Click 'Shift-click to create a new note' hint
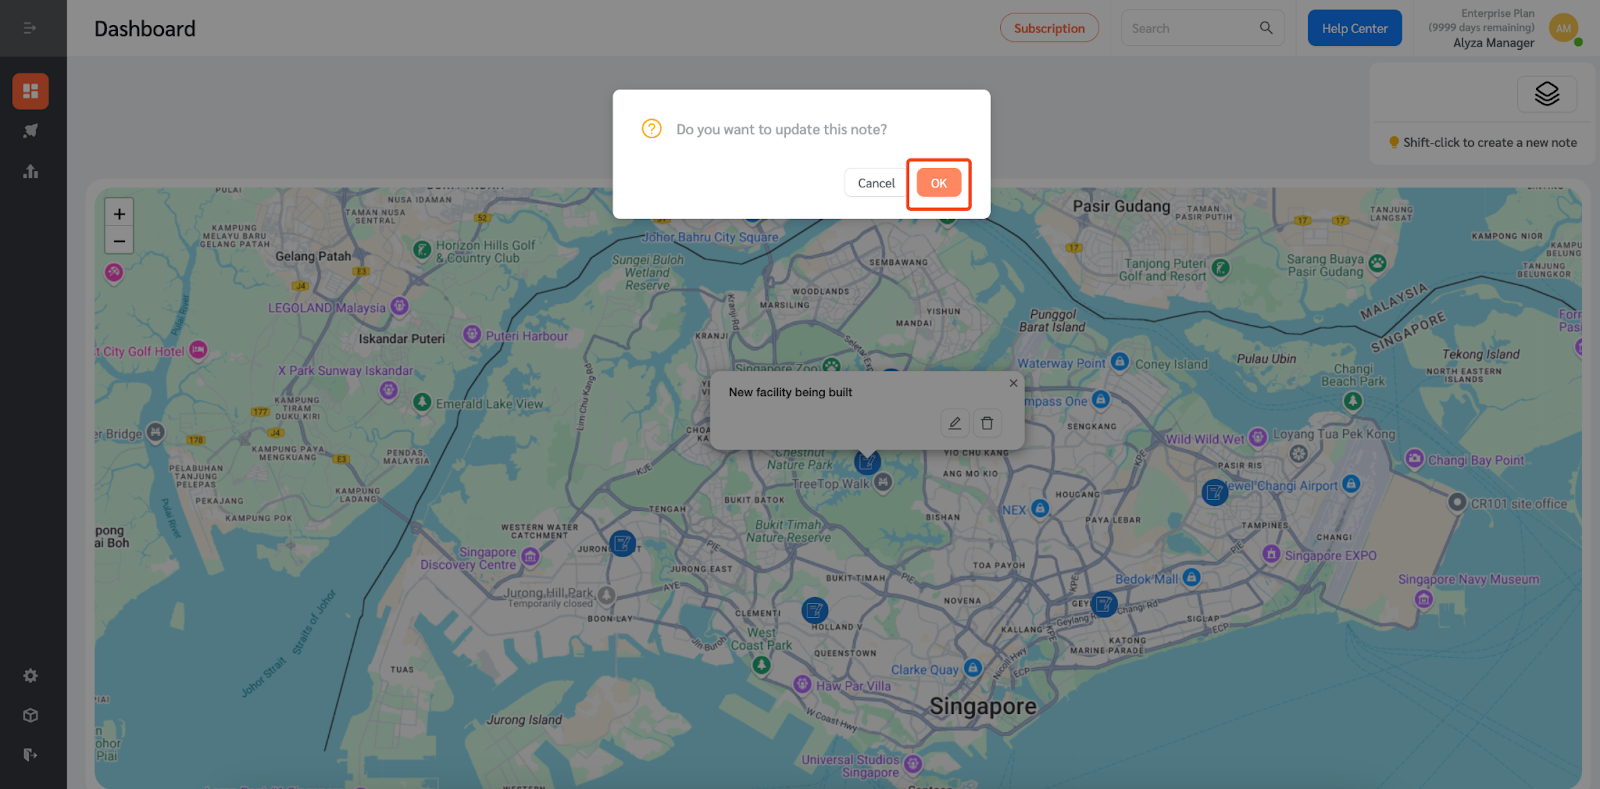 click(1490, 143)
